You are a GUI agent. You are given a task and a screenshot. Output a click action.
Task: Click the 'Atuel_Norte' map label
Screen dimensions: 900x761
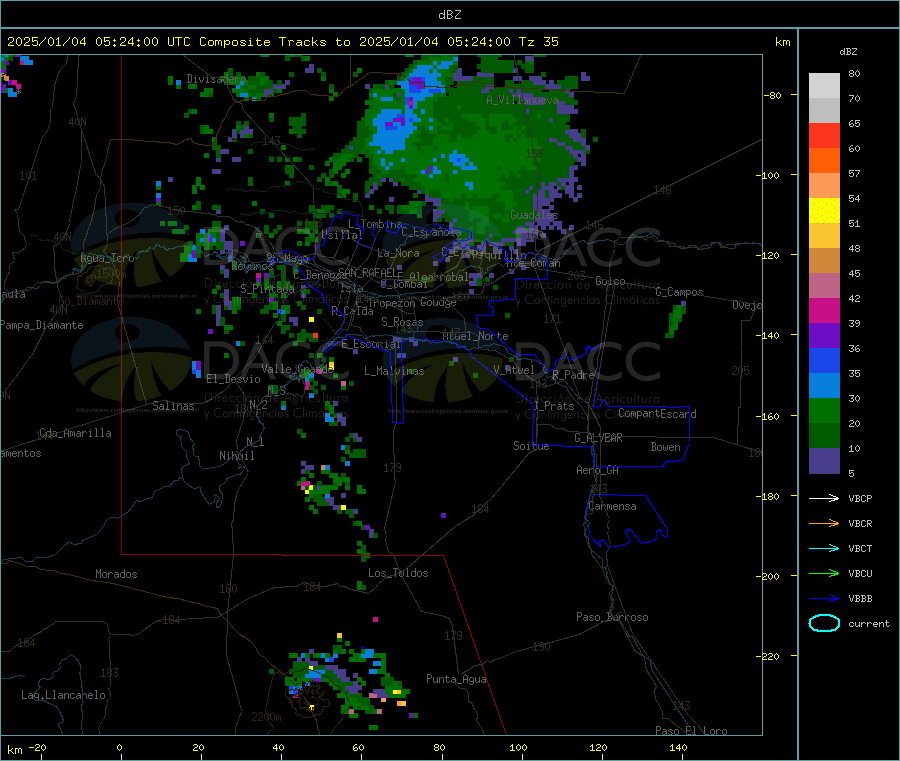[x=475, y=336]
